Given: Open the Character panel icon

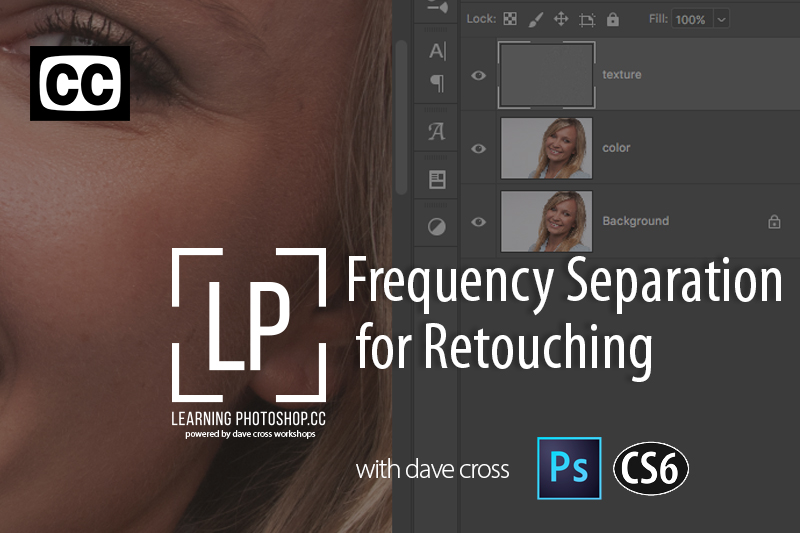Looking at the screenshot, I should coord(437,51).
